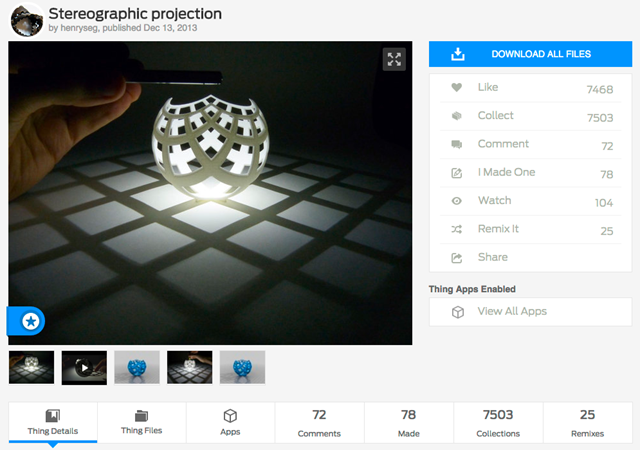Click I Made One label
The height and width of the screenshot is (450, 640).
pyautogui.click(x=507, y=172)
